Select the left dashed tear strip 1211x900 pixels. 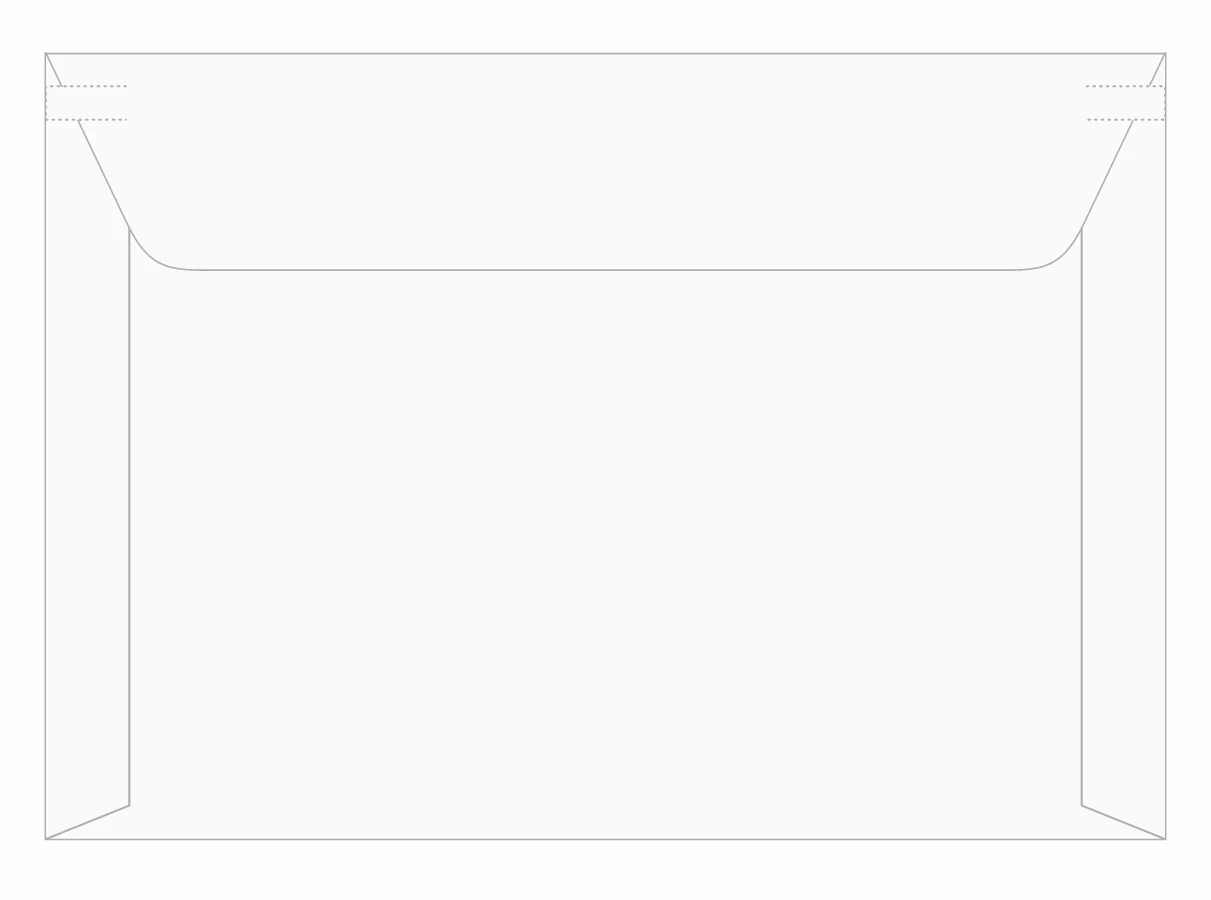point(87,103)
